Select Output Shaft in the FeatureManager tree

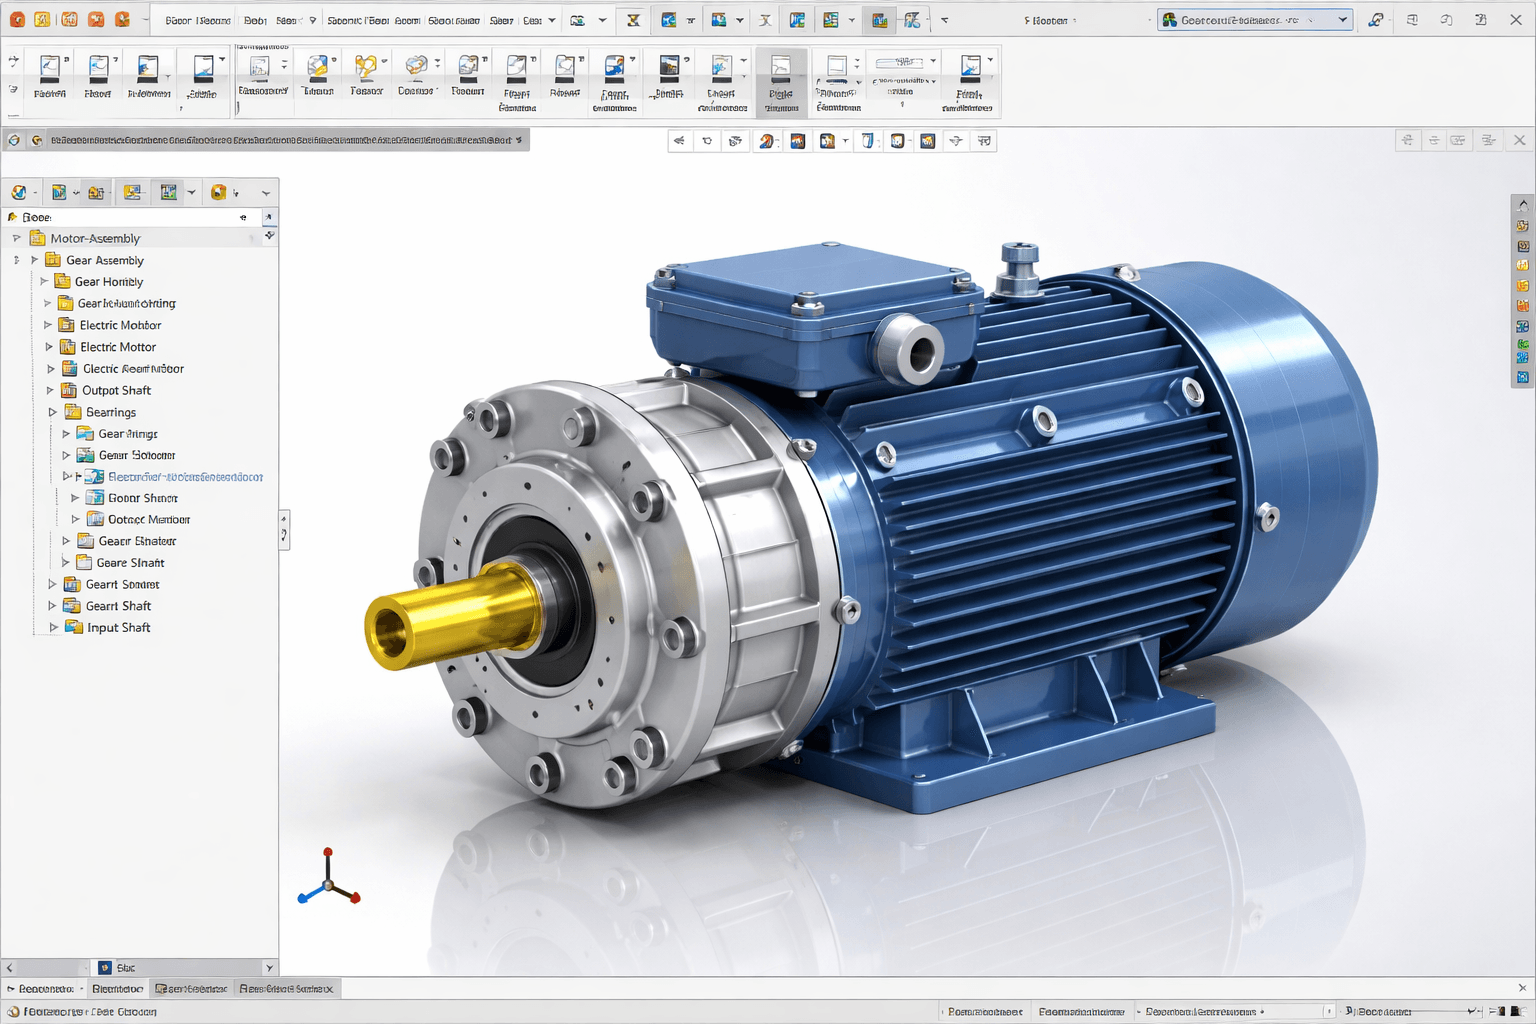tap(116, 390)
